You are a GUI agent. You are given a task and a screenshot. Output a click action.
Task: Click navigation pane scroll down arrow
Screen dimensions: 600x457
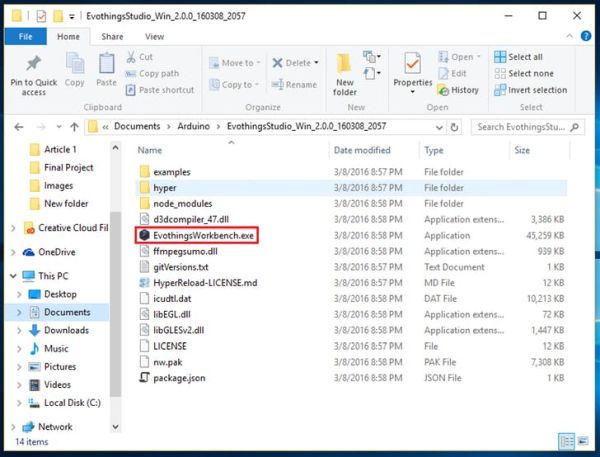116,426
